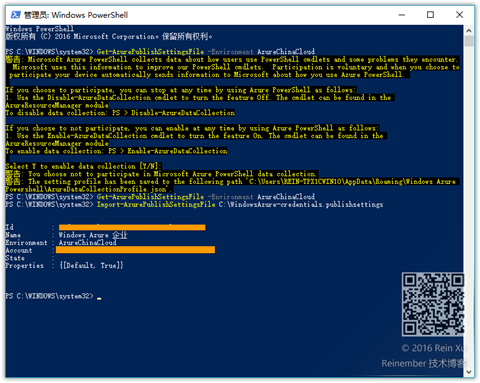Click the scrollbar down arrow
The height and width of the screenshot is (383, 480).
[469, 372]
